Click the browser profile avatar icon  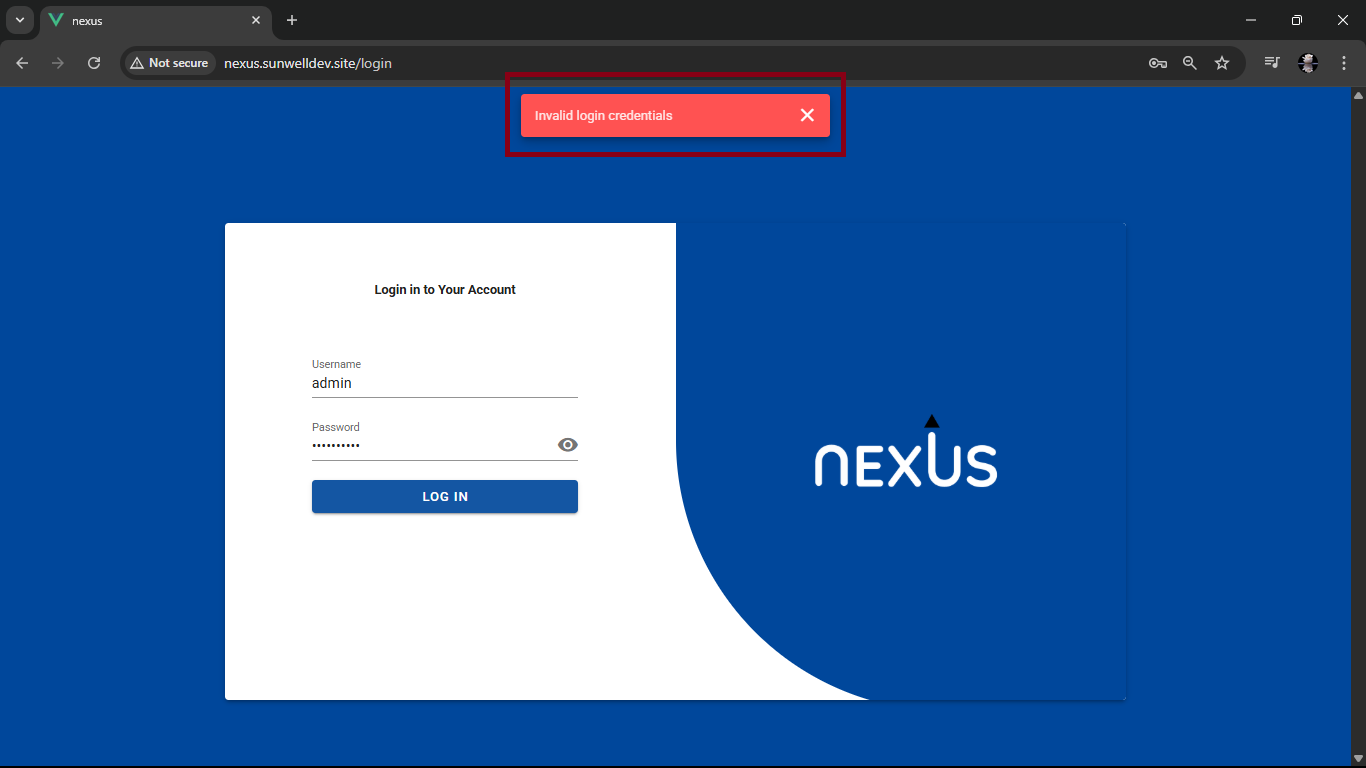point(1308,62)
